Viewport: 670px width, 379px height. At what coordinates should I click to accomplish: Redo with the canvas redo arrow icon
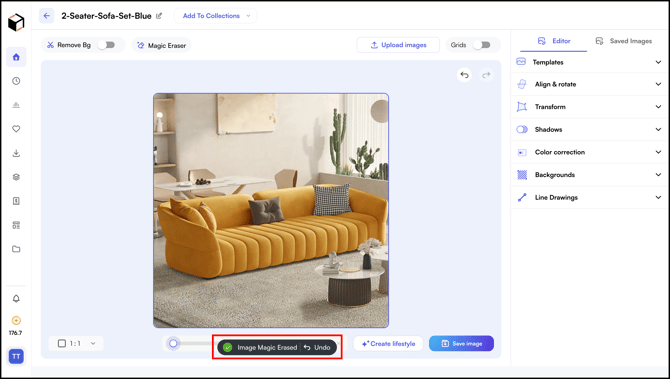(x=486, y=75)
